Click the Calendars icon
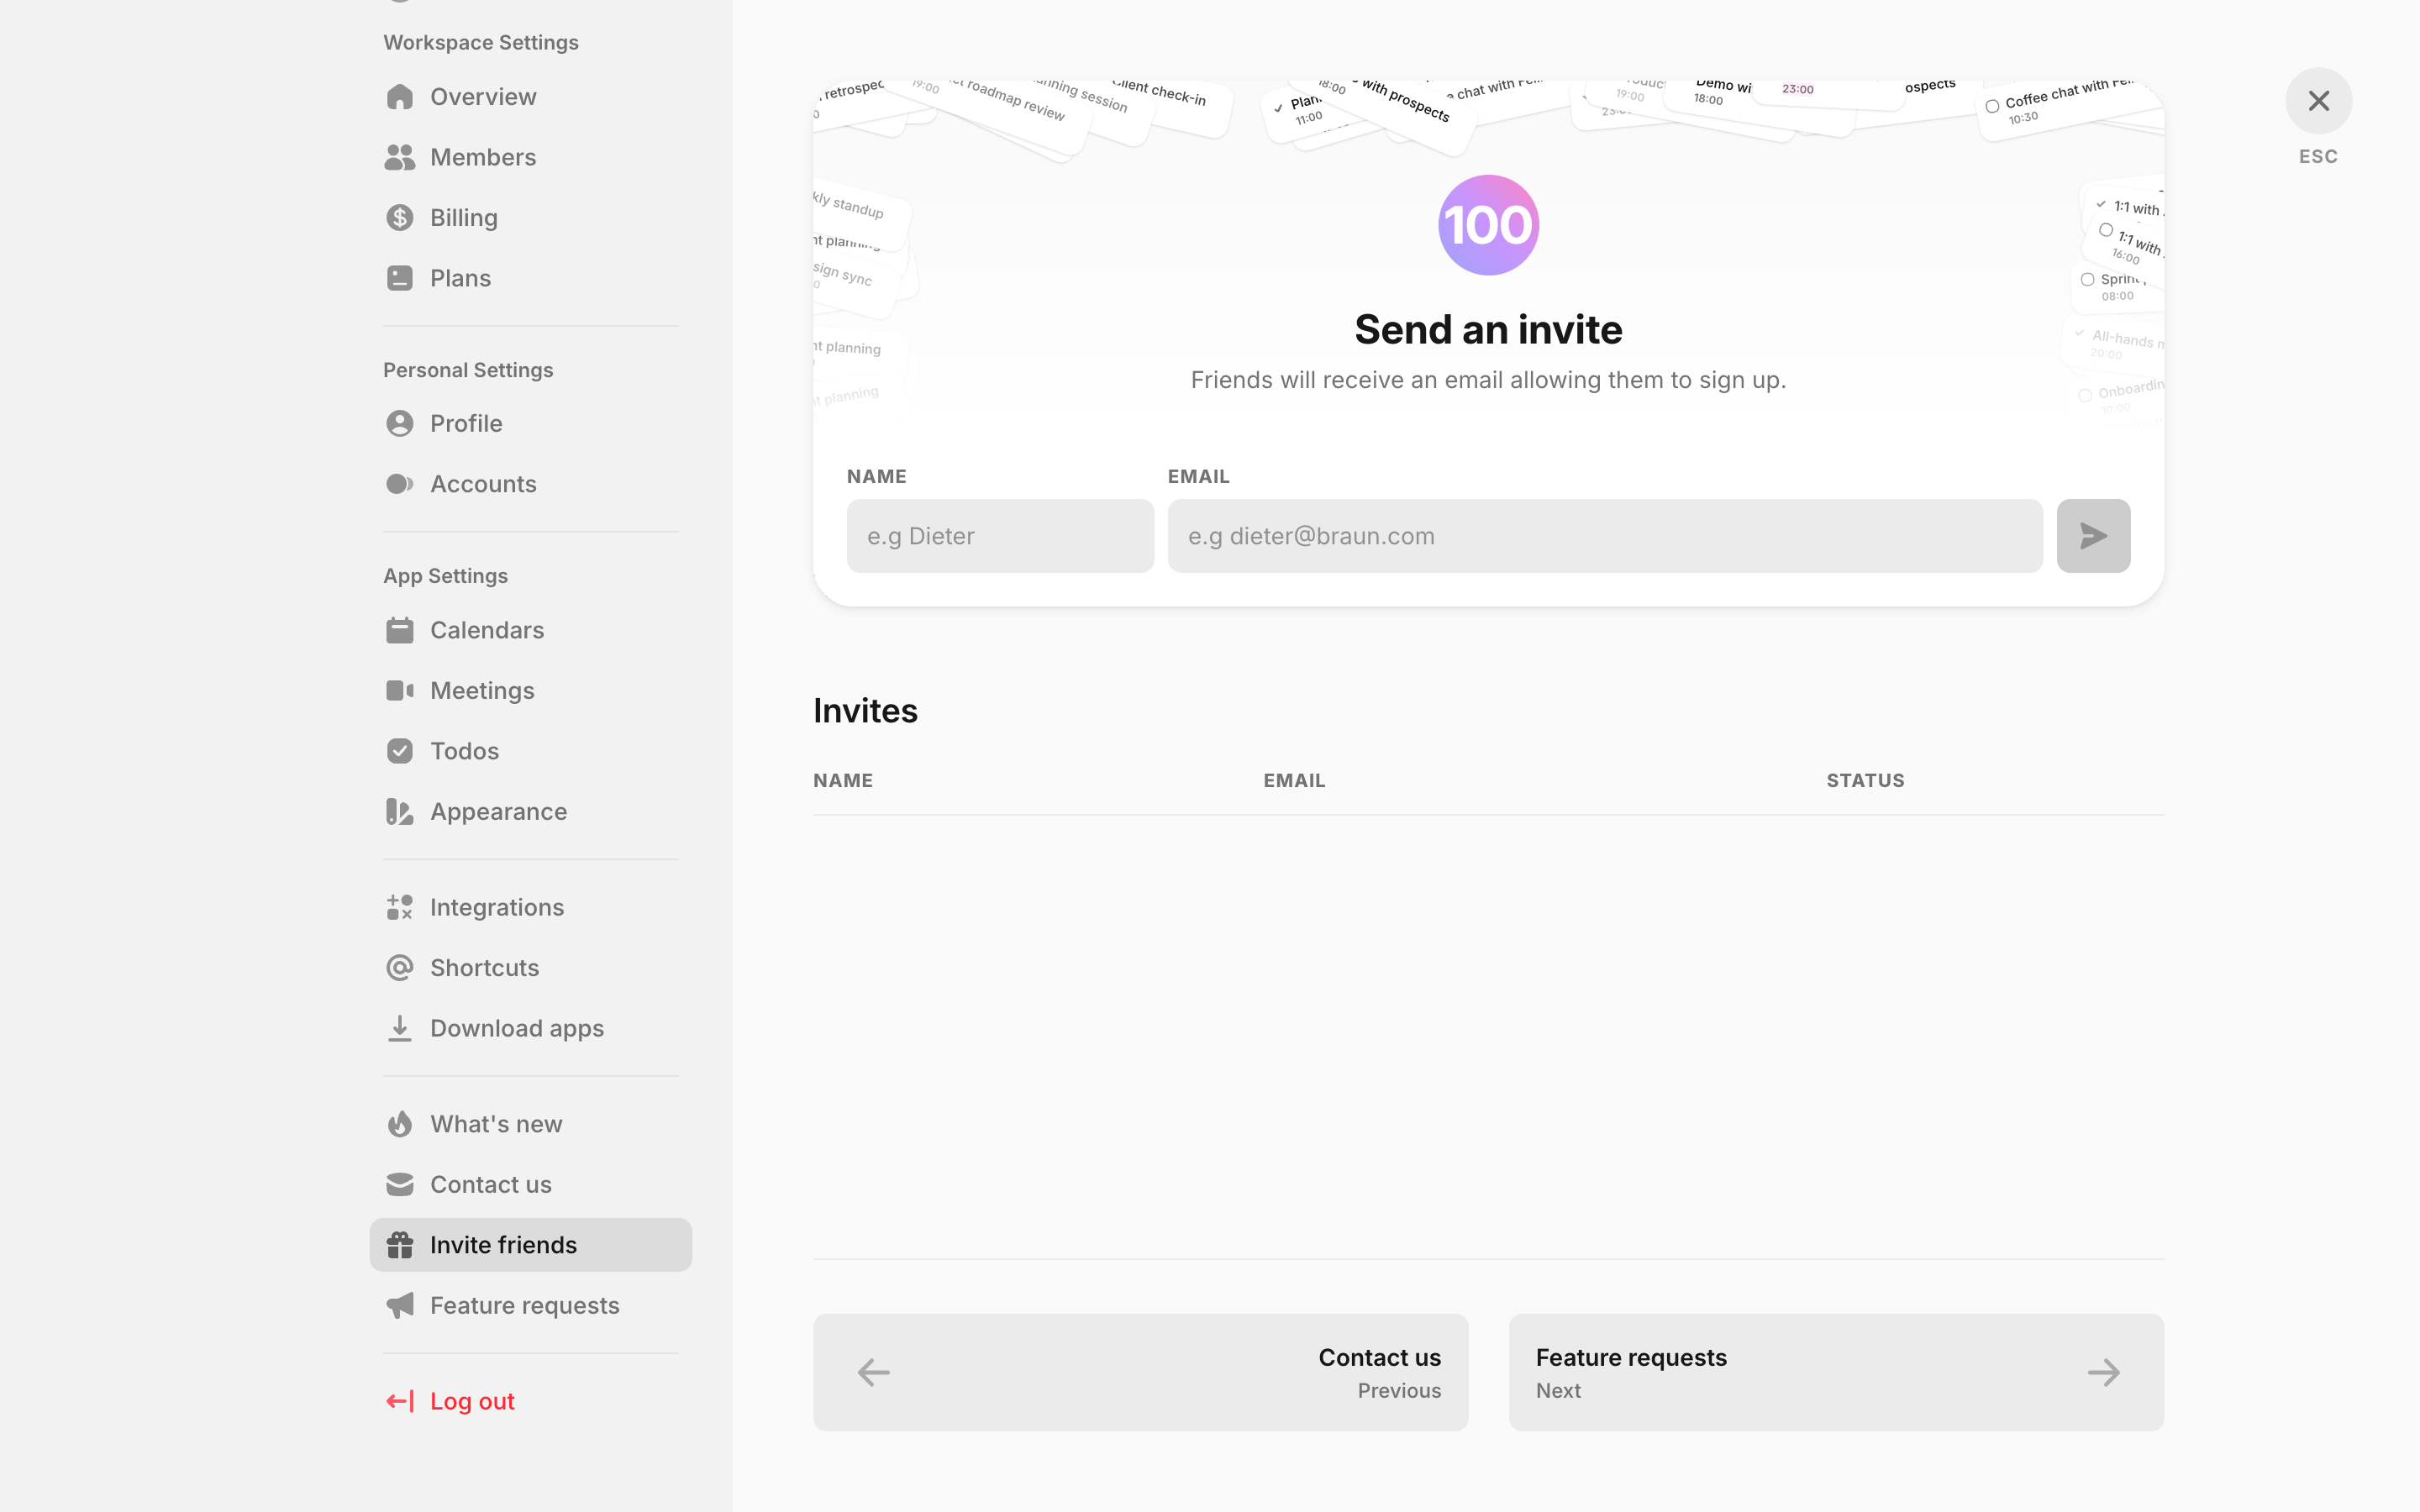The width and height of the screenshot is (2420, 1512). 399,630
